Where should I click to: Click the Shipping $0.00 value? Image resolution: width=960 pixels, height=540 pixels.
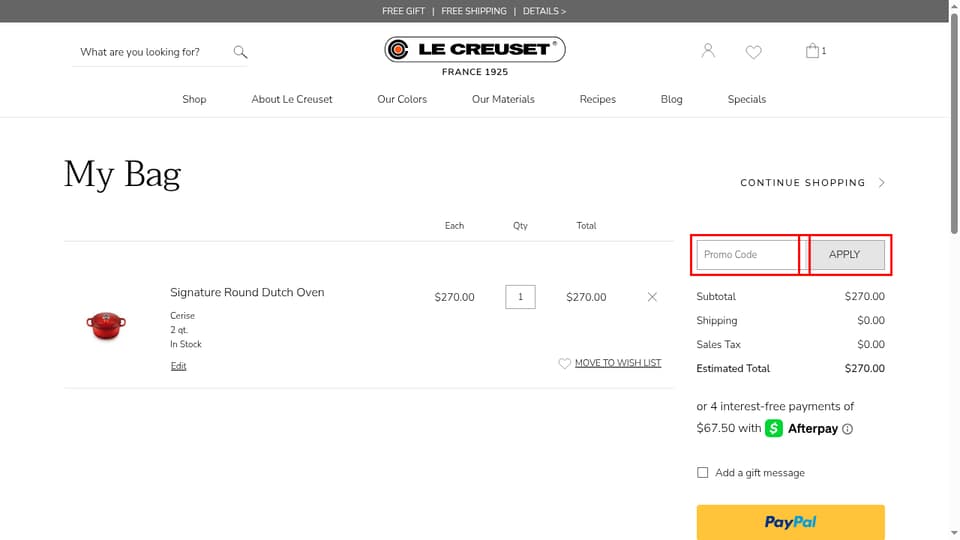(871, 321)
